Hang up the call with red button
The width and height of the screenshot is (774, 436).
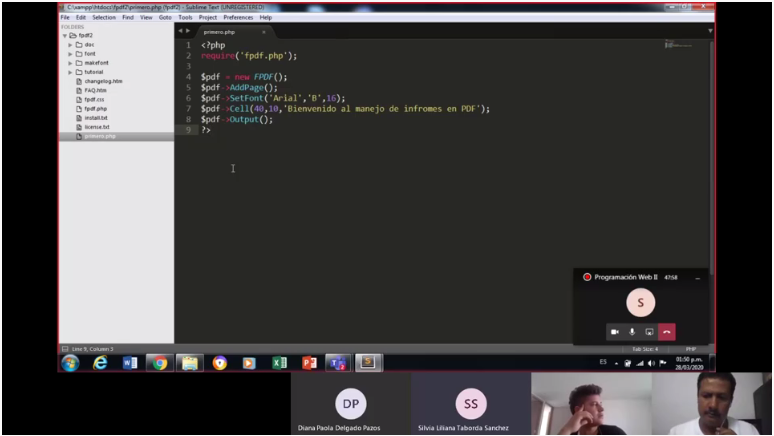[x=666, y=332]
